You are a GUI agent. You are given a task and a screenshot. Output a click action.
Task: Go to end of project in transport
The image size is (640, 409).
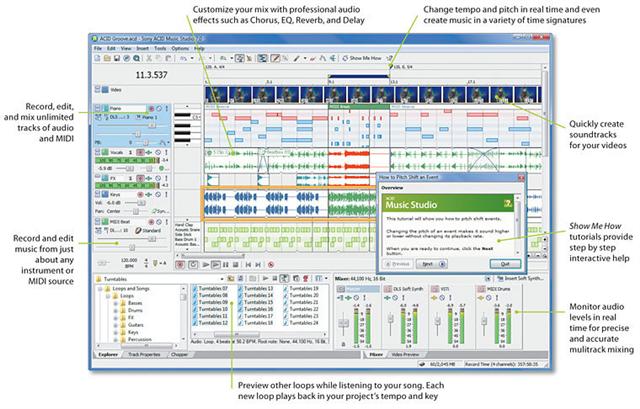coord(258,265)
